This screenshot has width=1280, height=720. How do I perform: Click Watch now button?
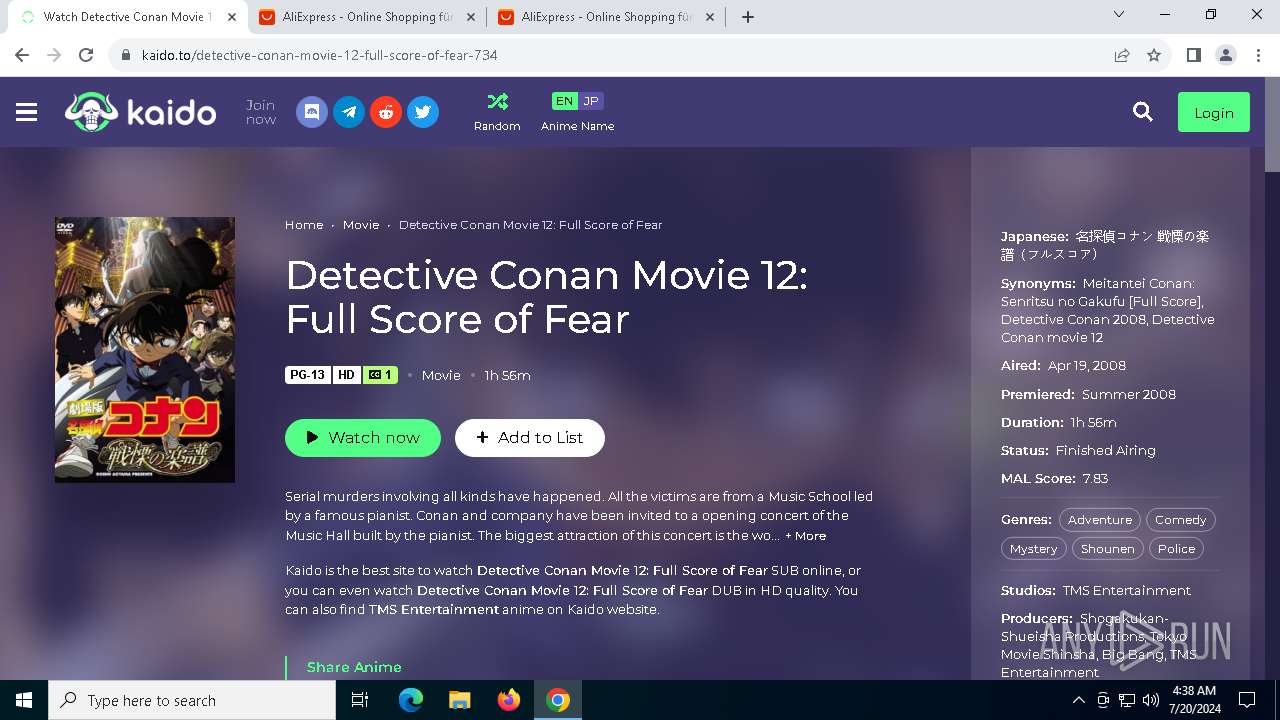tap(363, 438)
